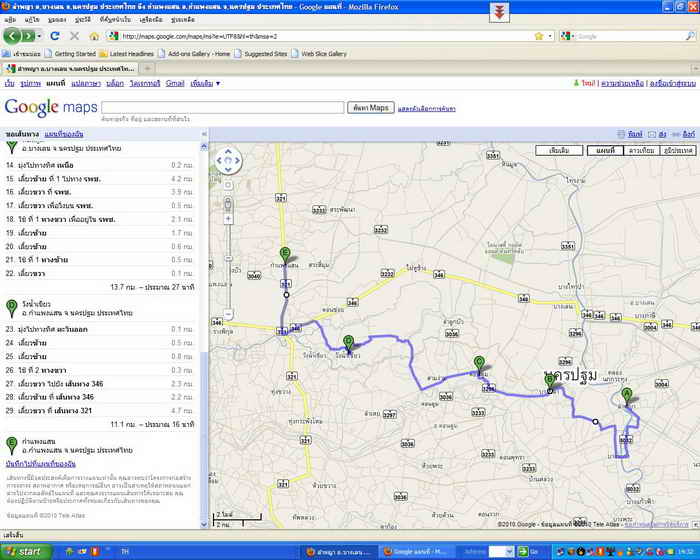Zoom out with the minus button
This screenshot has width=700, height=560.
pos(228,314)
